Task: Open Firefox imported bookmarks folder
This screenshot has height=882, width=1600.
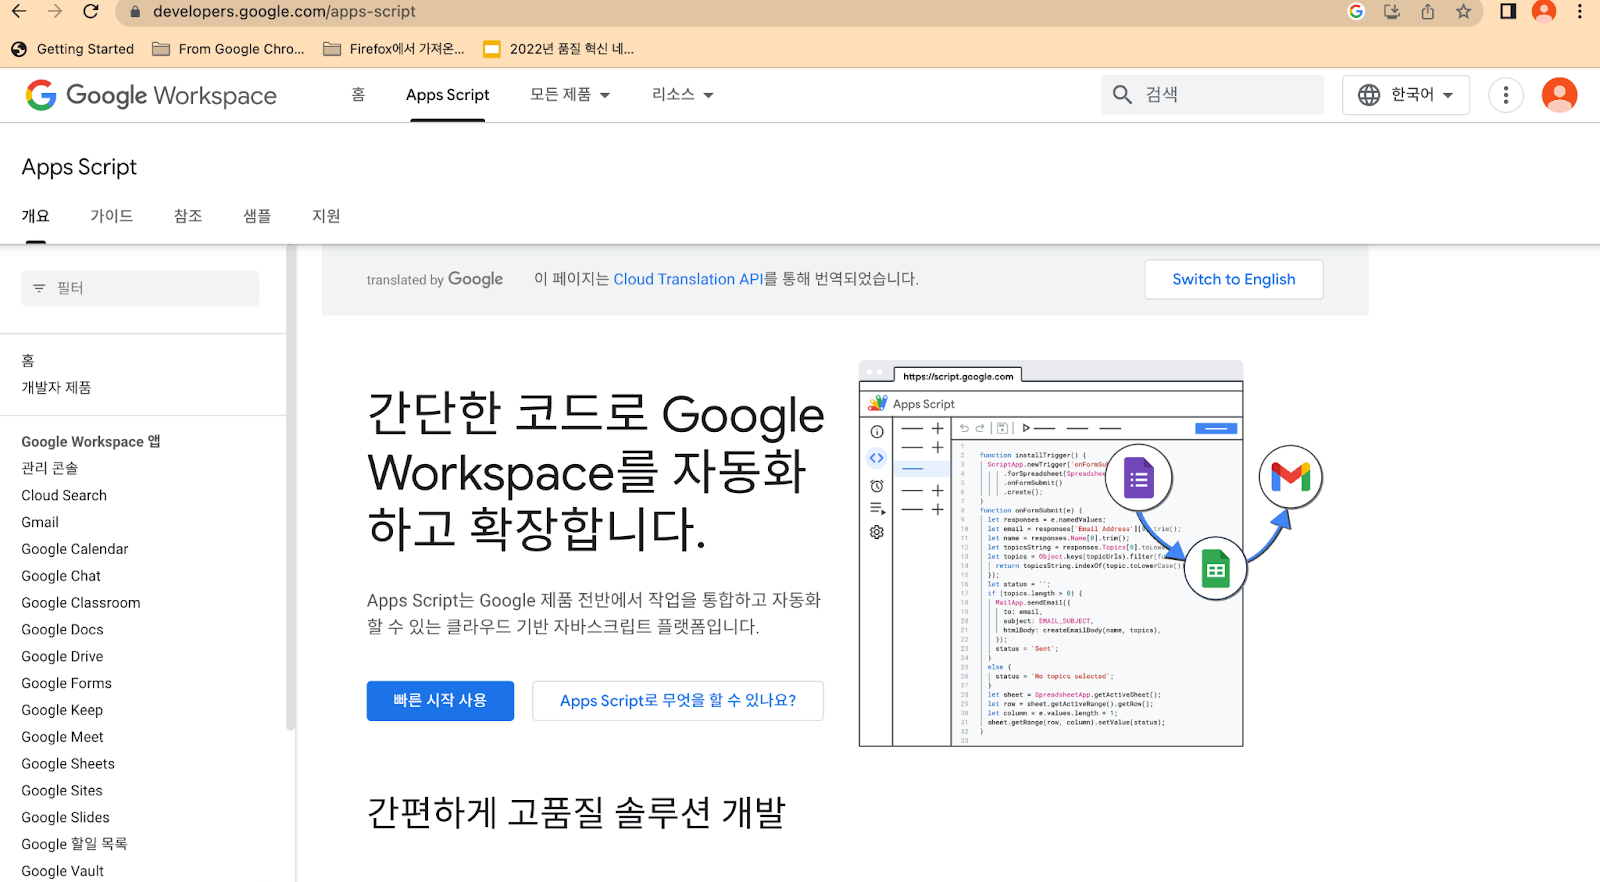Action: tap(394, 49)
